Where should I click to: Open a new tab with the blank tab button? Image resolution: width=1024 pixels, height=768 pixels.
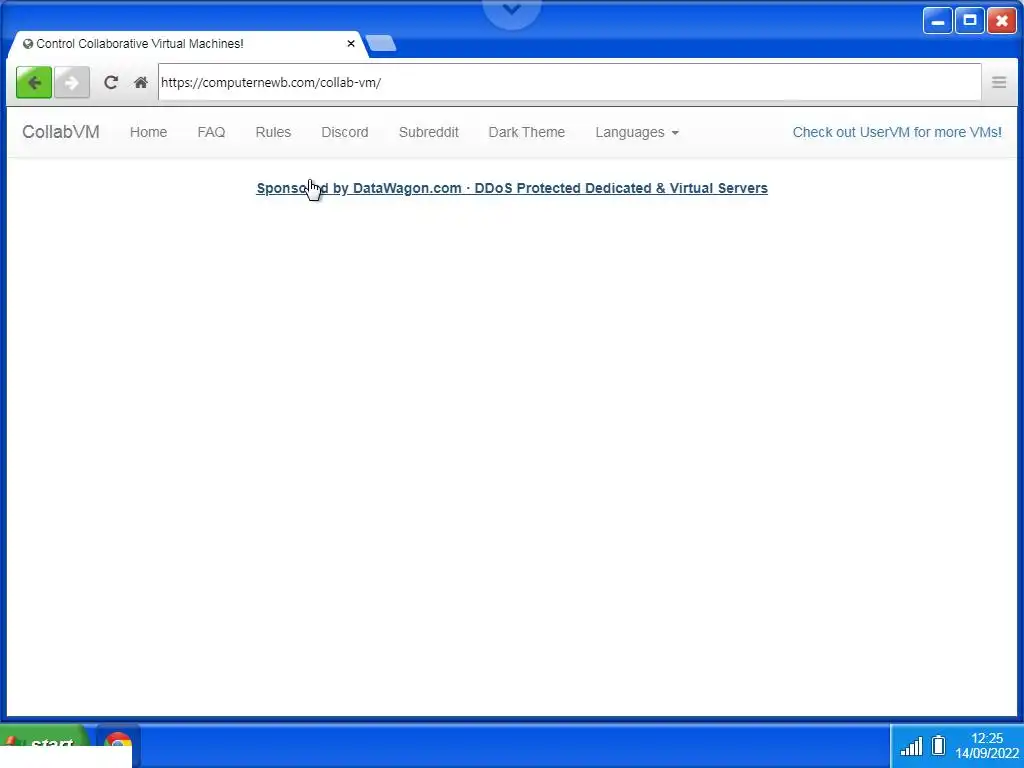381,44
